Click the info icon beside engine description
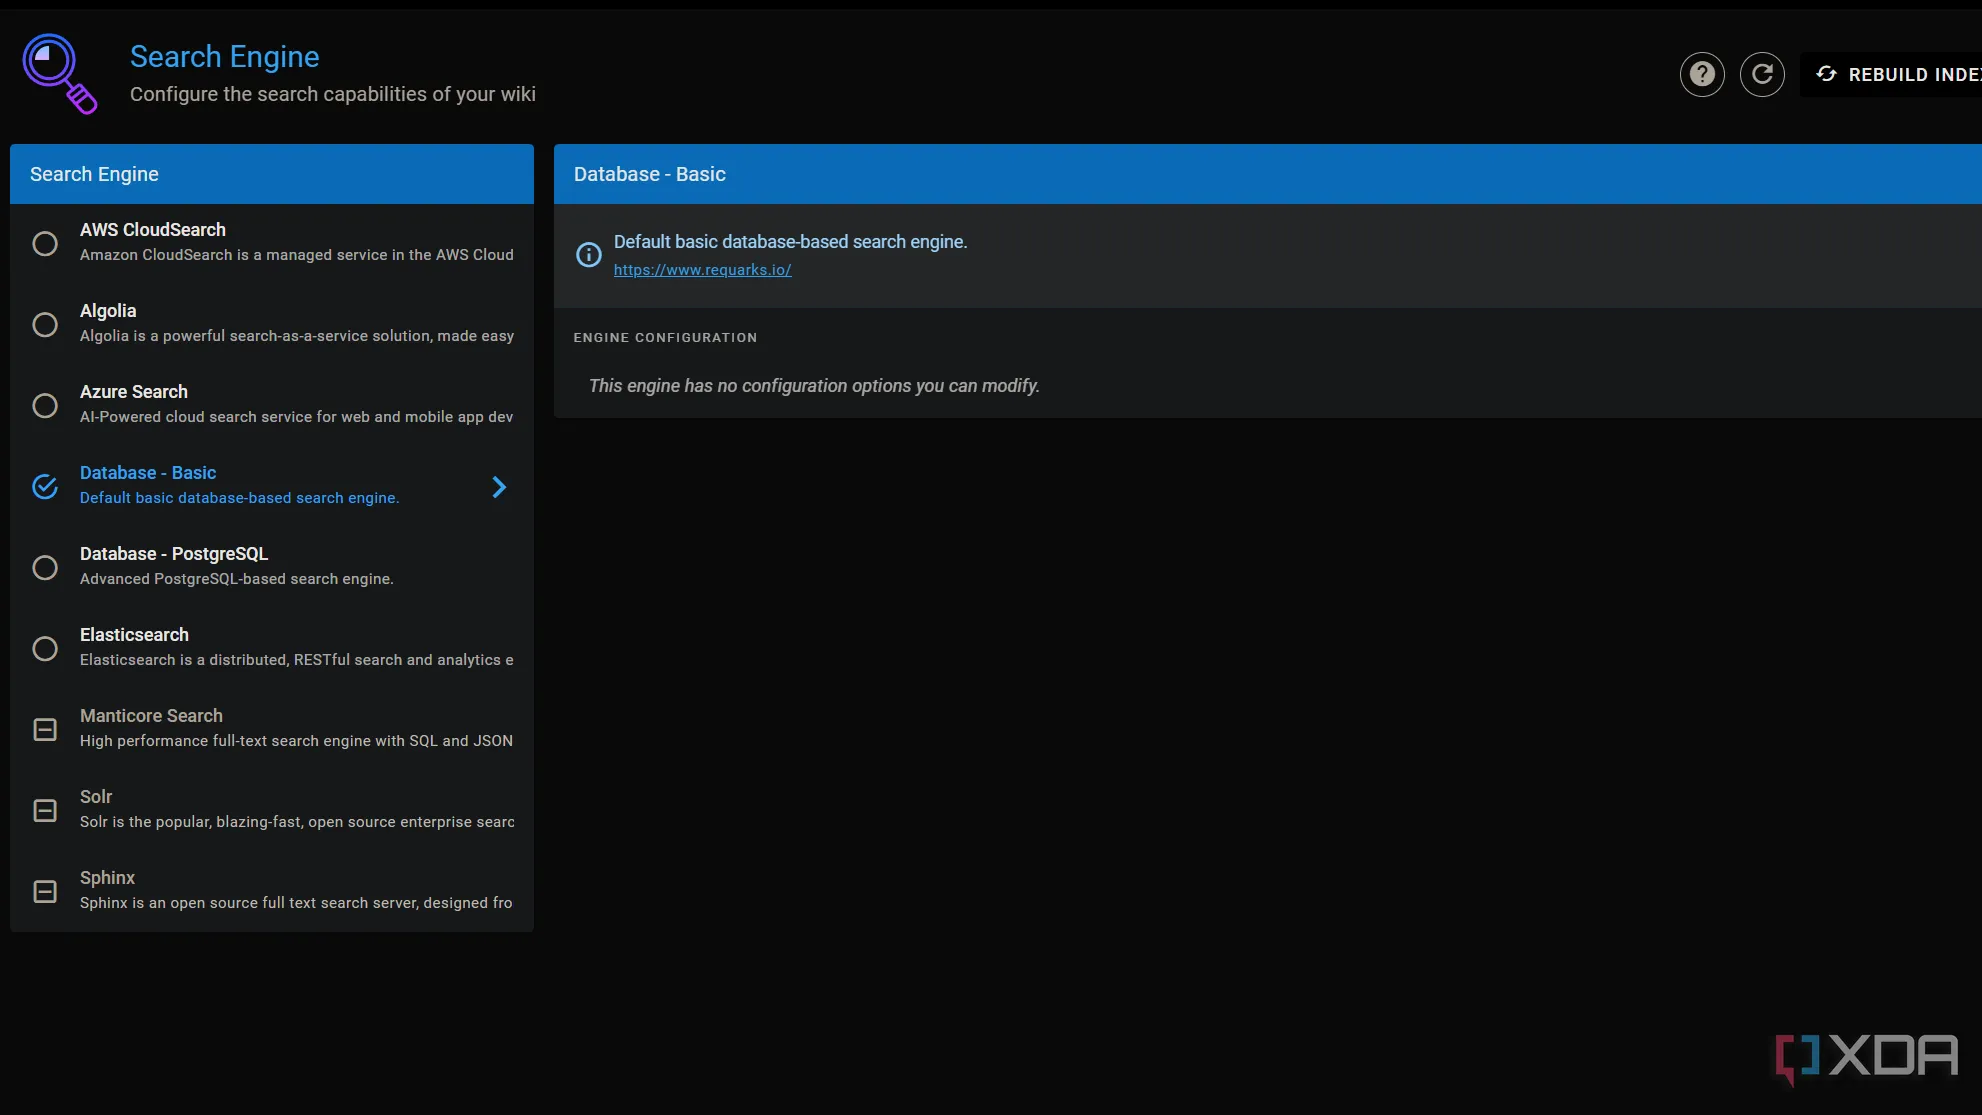Image resolution: width=1982 pixels, height=1115 pixels. click(x=589, y=255)
